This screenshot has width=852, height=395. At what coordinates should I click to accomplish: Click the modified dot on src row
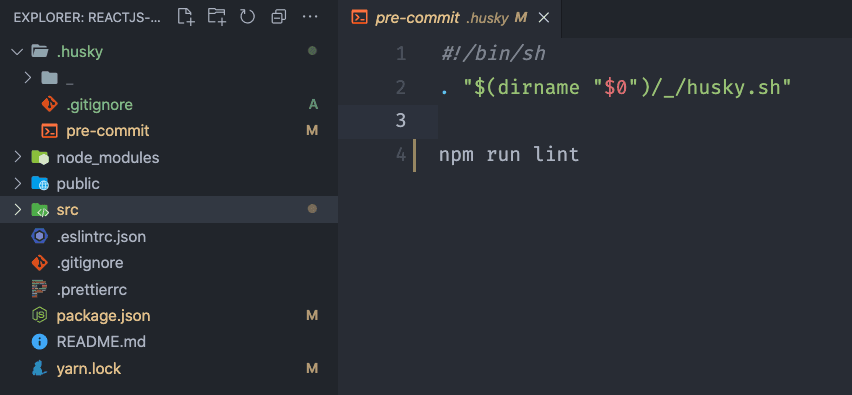[312, 209]
